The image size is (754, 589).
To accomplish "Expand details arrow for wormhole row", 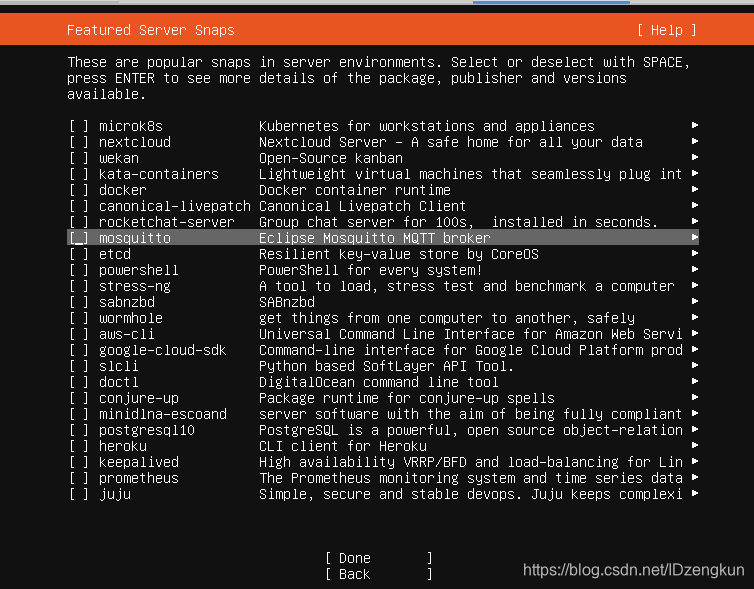I will 695,317.
